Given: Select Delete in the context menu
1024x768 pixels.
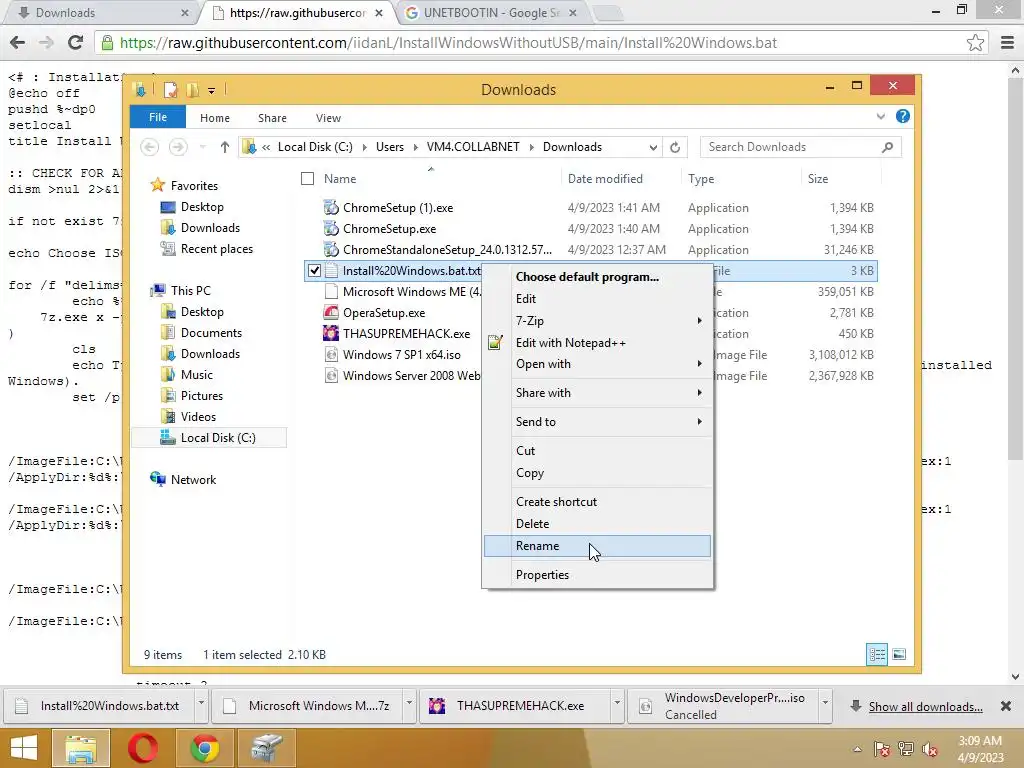Looking at the screenshot, I should pos(597,524).
